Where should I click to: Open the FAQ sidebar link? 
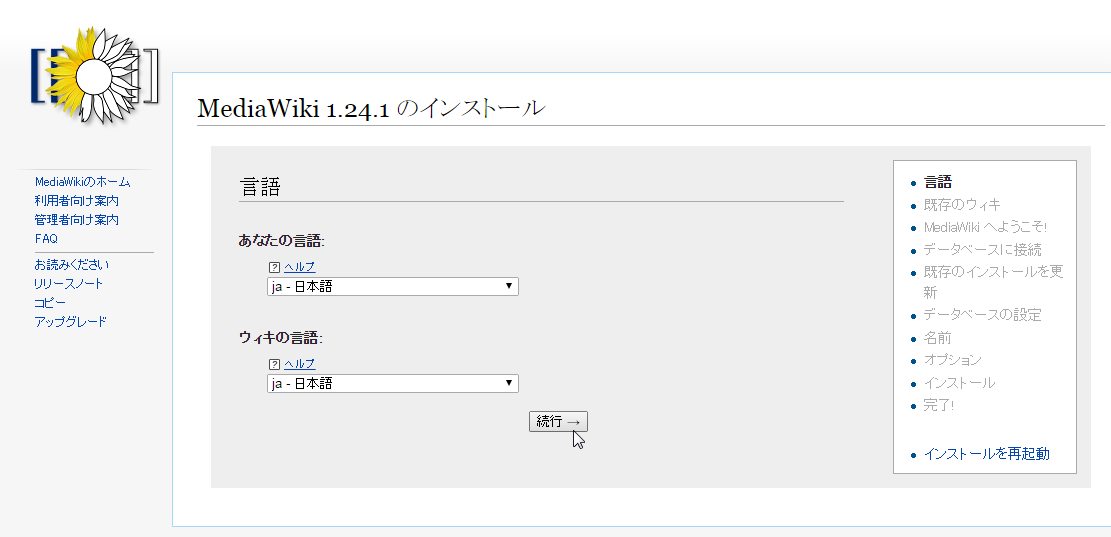pyautogui.click(x=46, y=239)
